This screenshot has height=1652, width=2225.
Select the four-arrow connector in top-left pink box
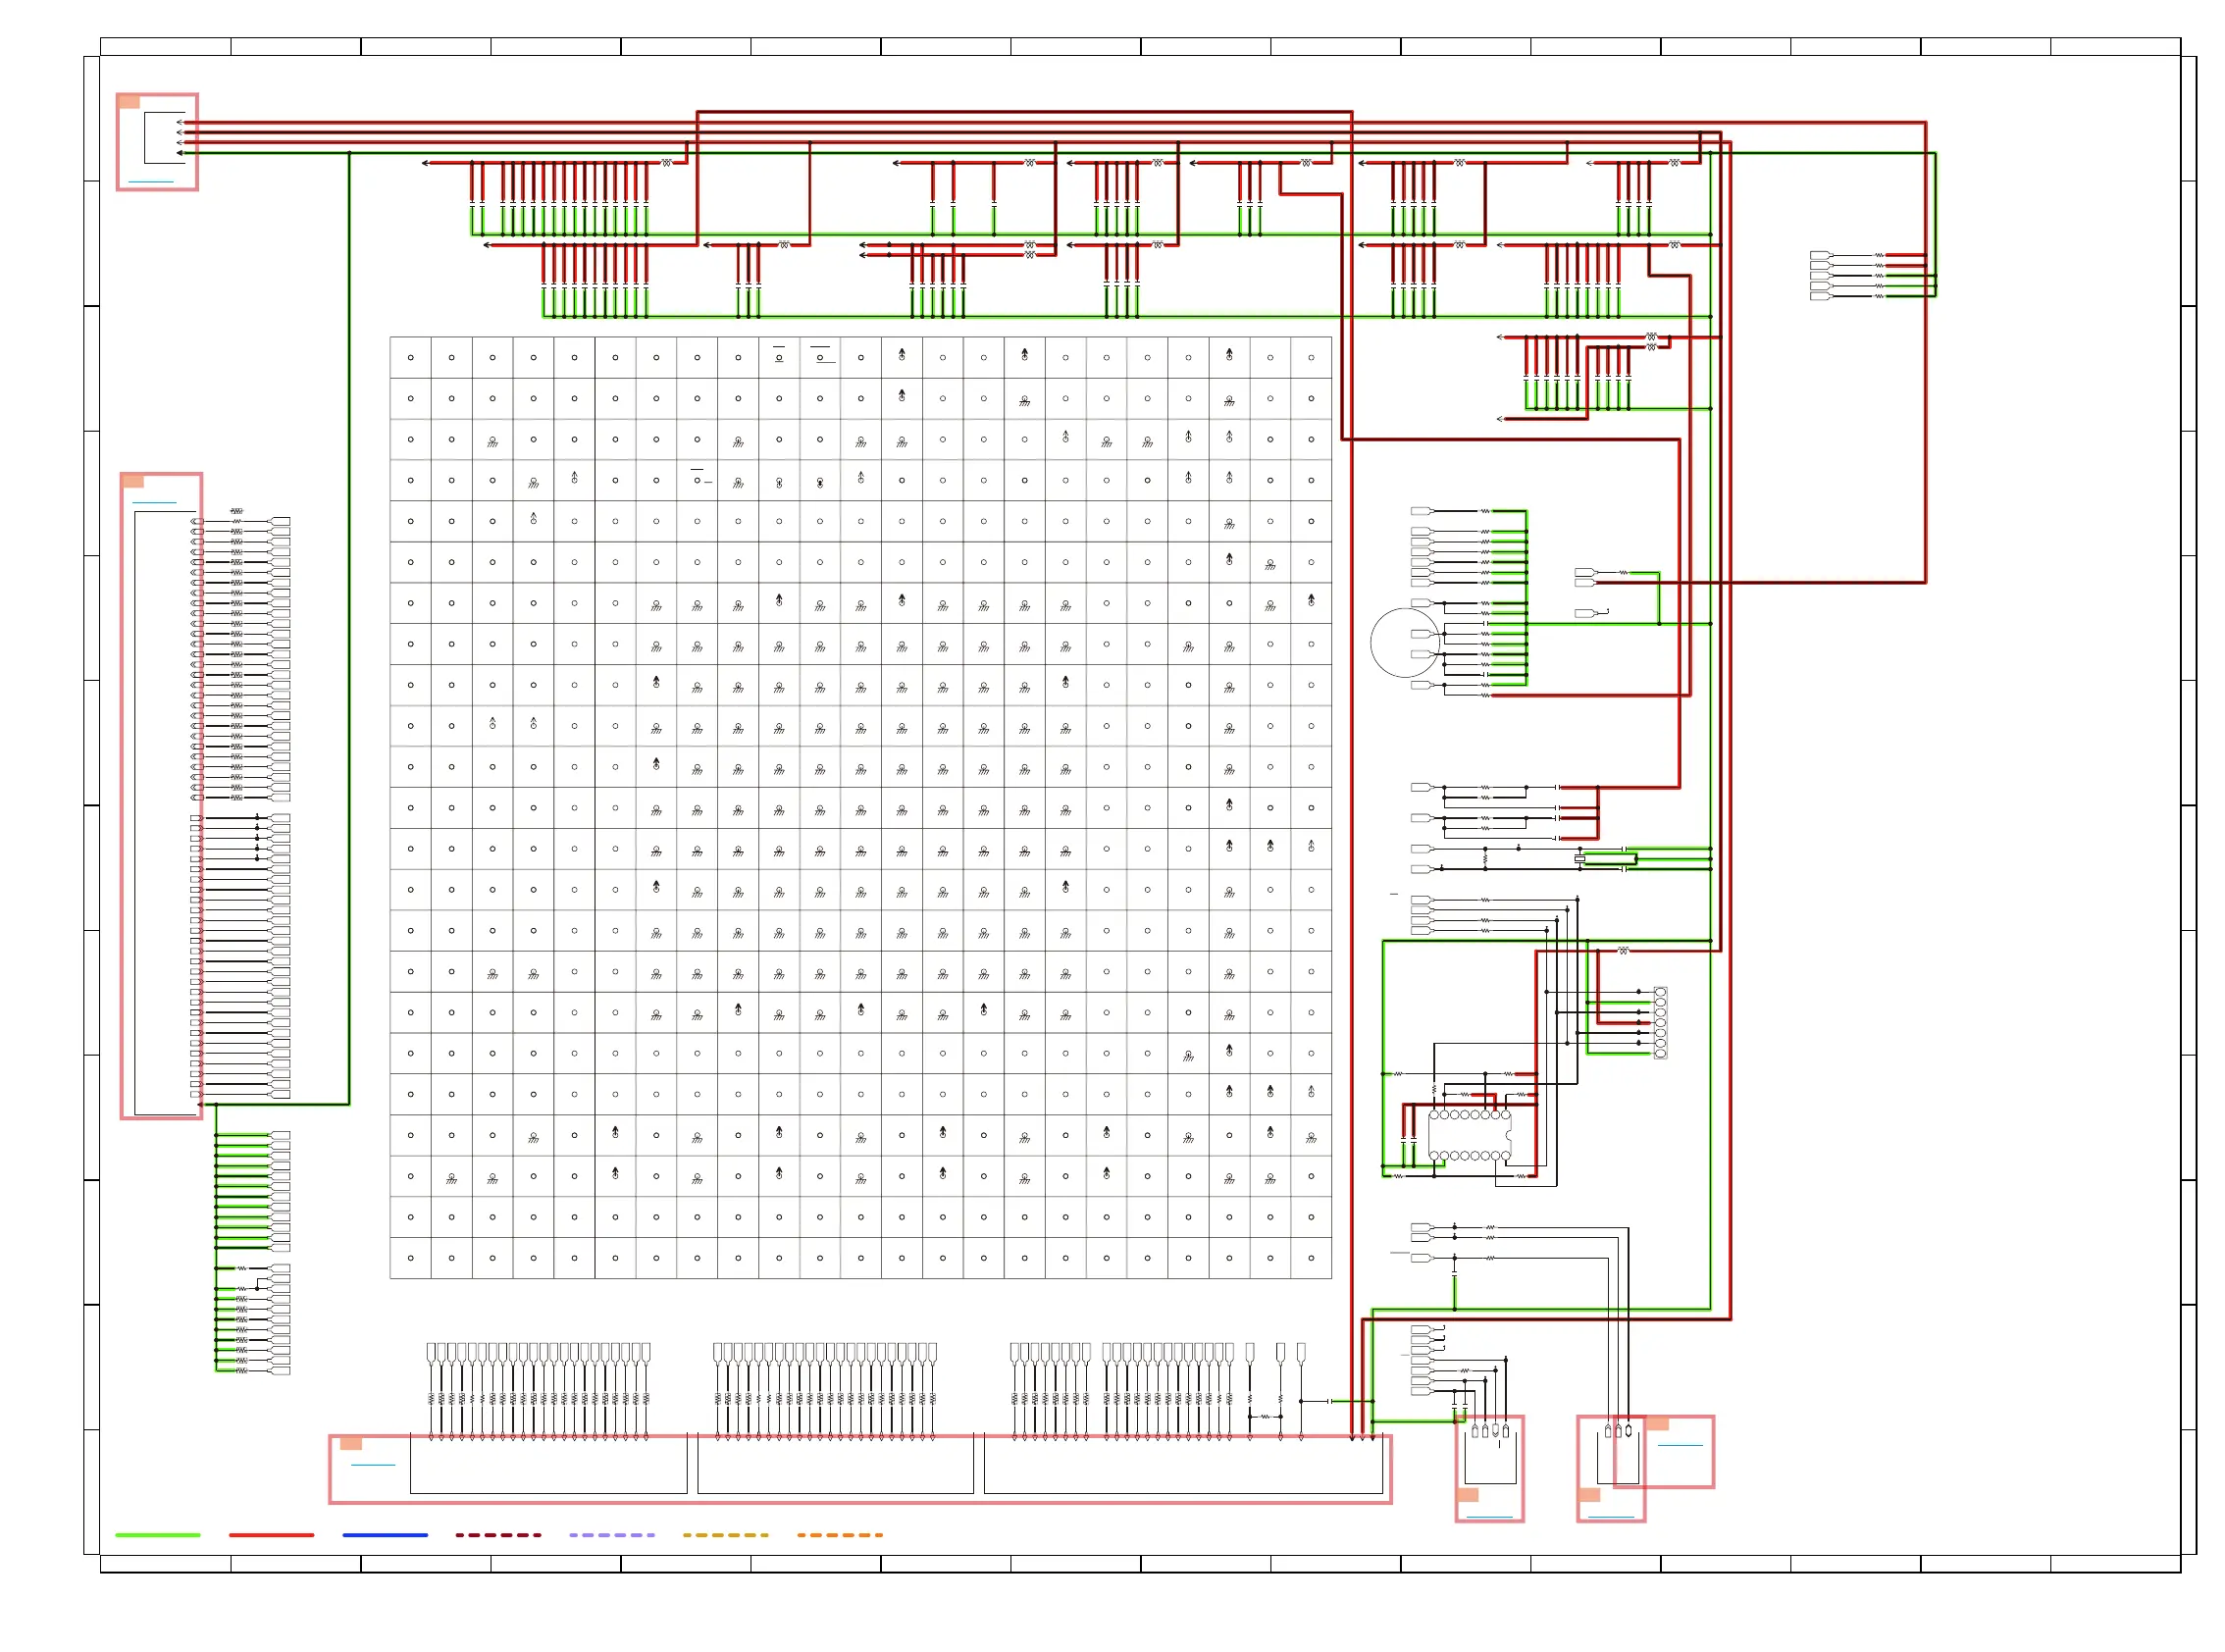165,137
